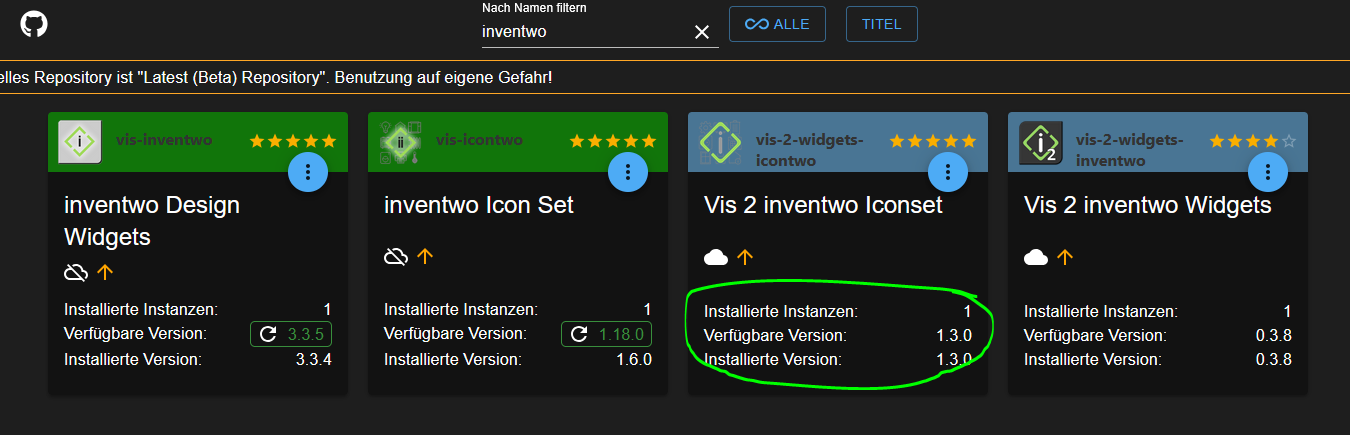Click the crossed-out cloud icon on inventwo Design Widgets
The image size is (1350, 435).
pos(76,271)
